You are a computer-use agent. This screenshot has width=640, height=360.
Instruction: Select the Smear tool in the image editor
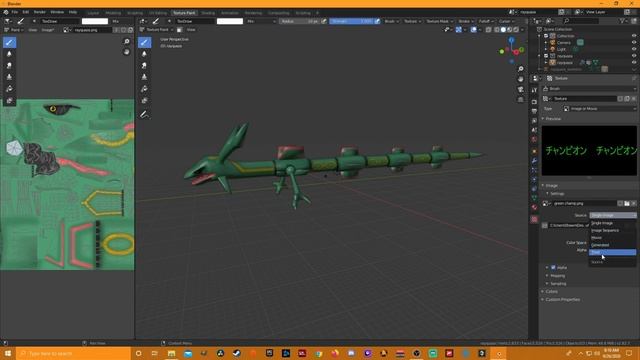coord(9,65)
